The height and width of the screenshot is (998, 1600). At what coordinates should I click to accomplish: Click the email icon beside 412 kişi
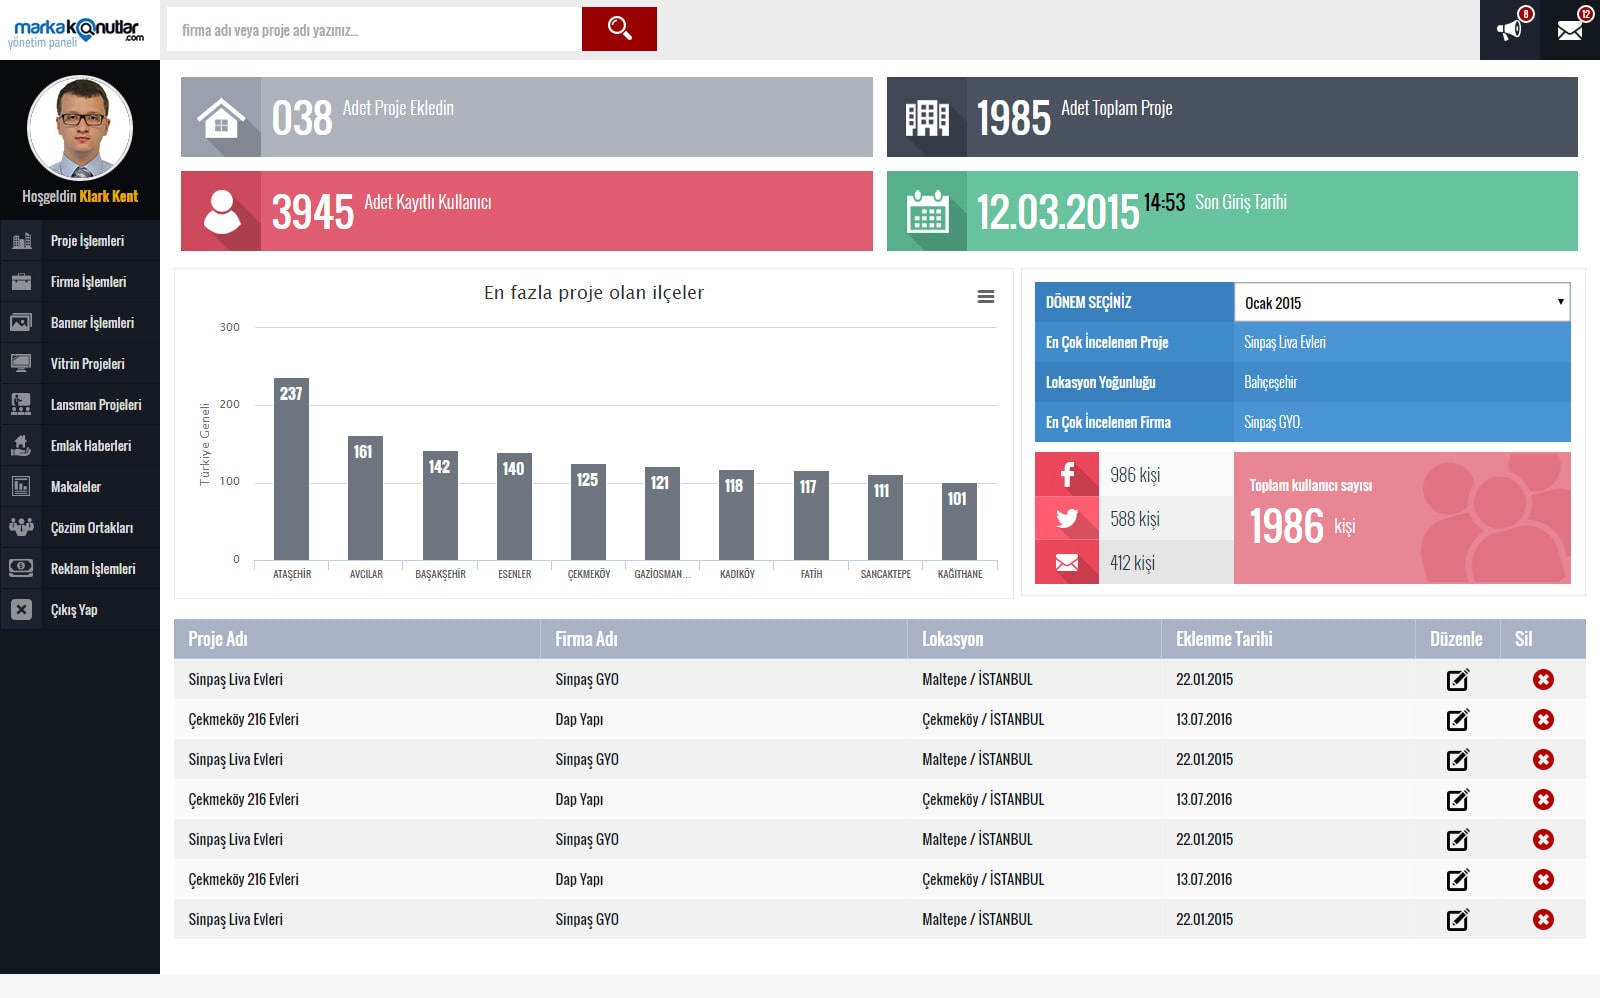[x=1067, y=563]
